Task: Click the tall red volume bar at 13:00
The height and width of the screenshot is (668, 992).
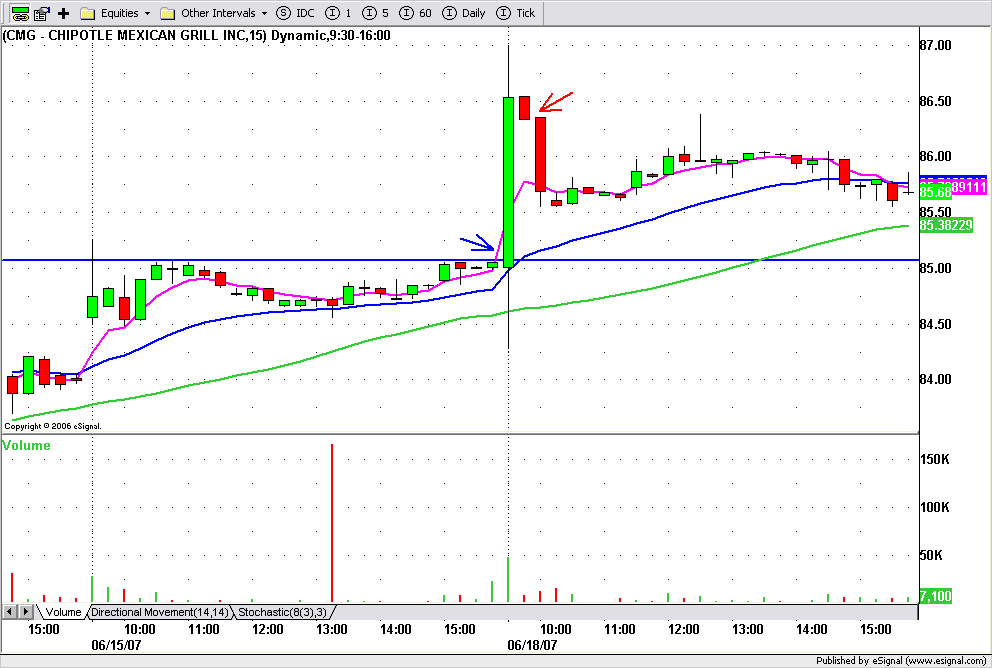Action: point(332,523)
